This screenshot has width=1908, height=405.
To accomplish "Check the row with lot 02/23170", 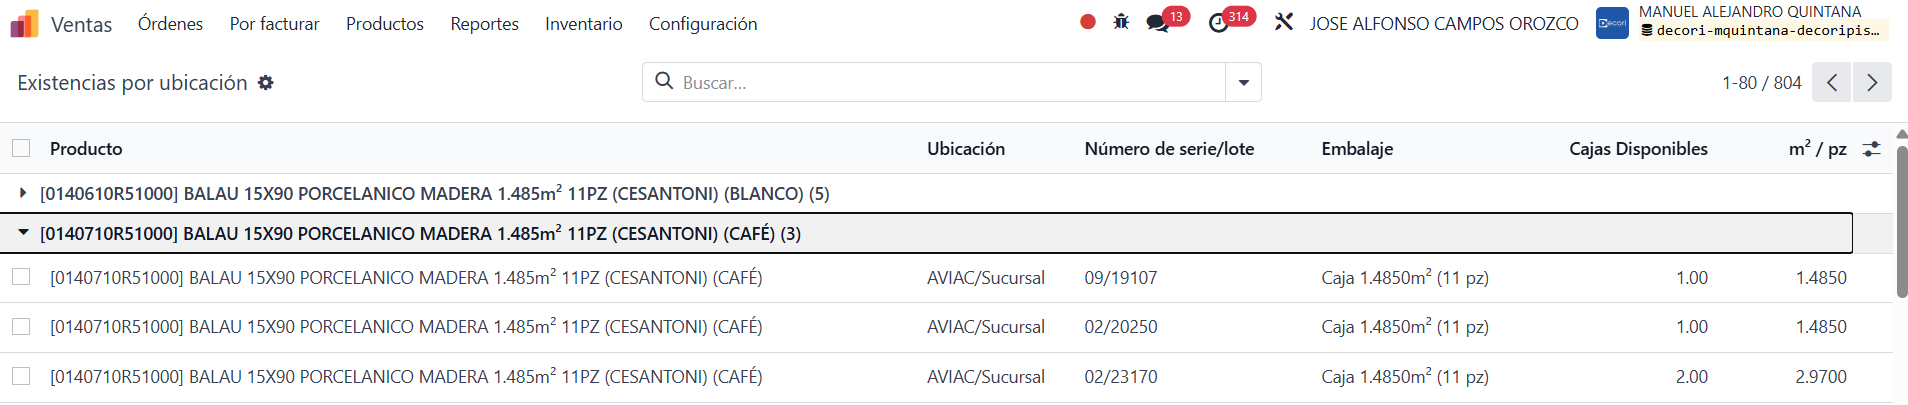I will click(21, 376).
